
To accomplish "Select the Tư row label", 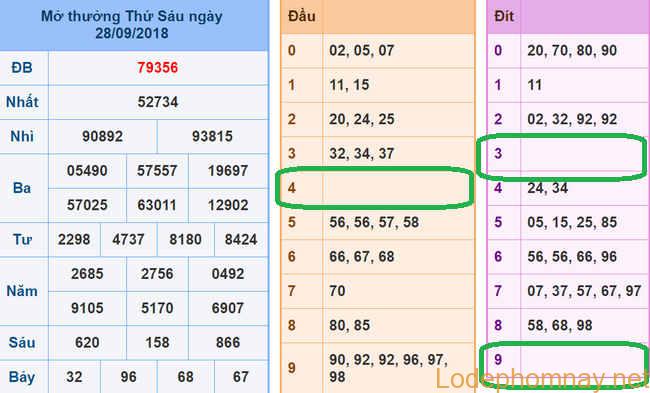I will [x=22, y=239].
